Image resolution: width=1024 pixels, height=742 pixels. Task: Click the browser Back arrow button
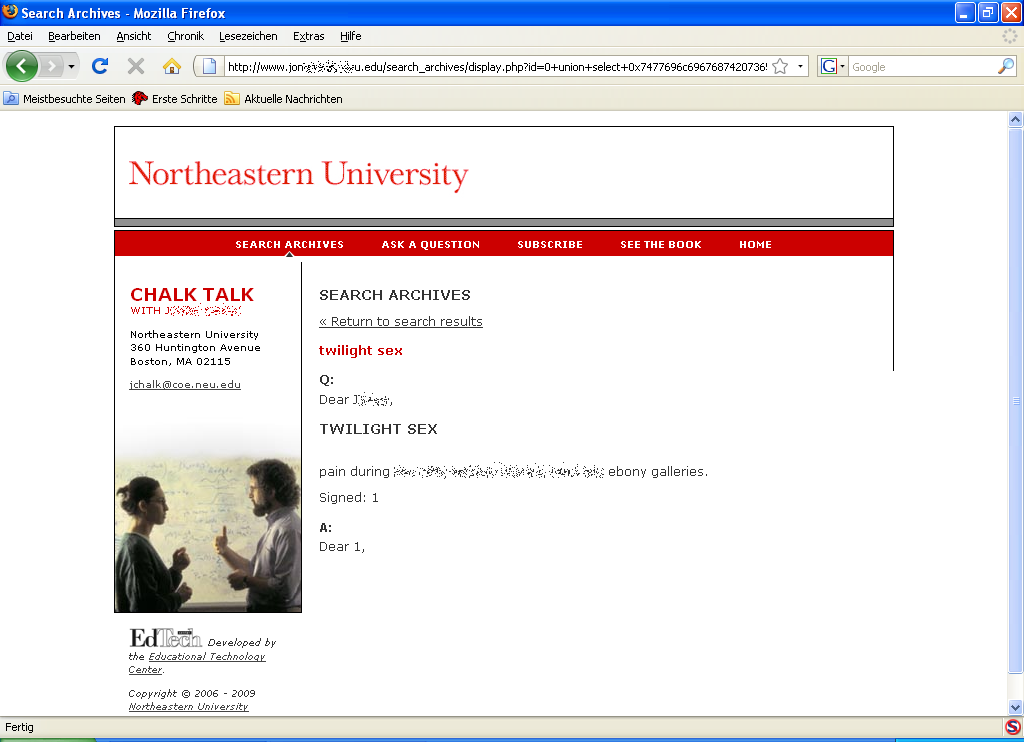(22, 66)
